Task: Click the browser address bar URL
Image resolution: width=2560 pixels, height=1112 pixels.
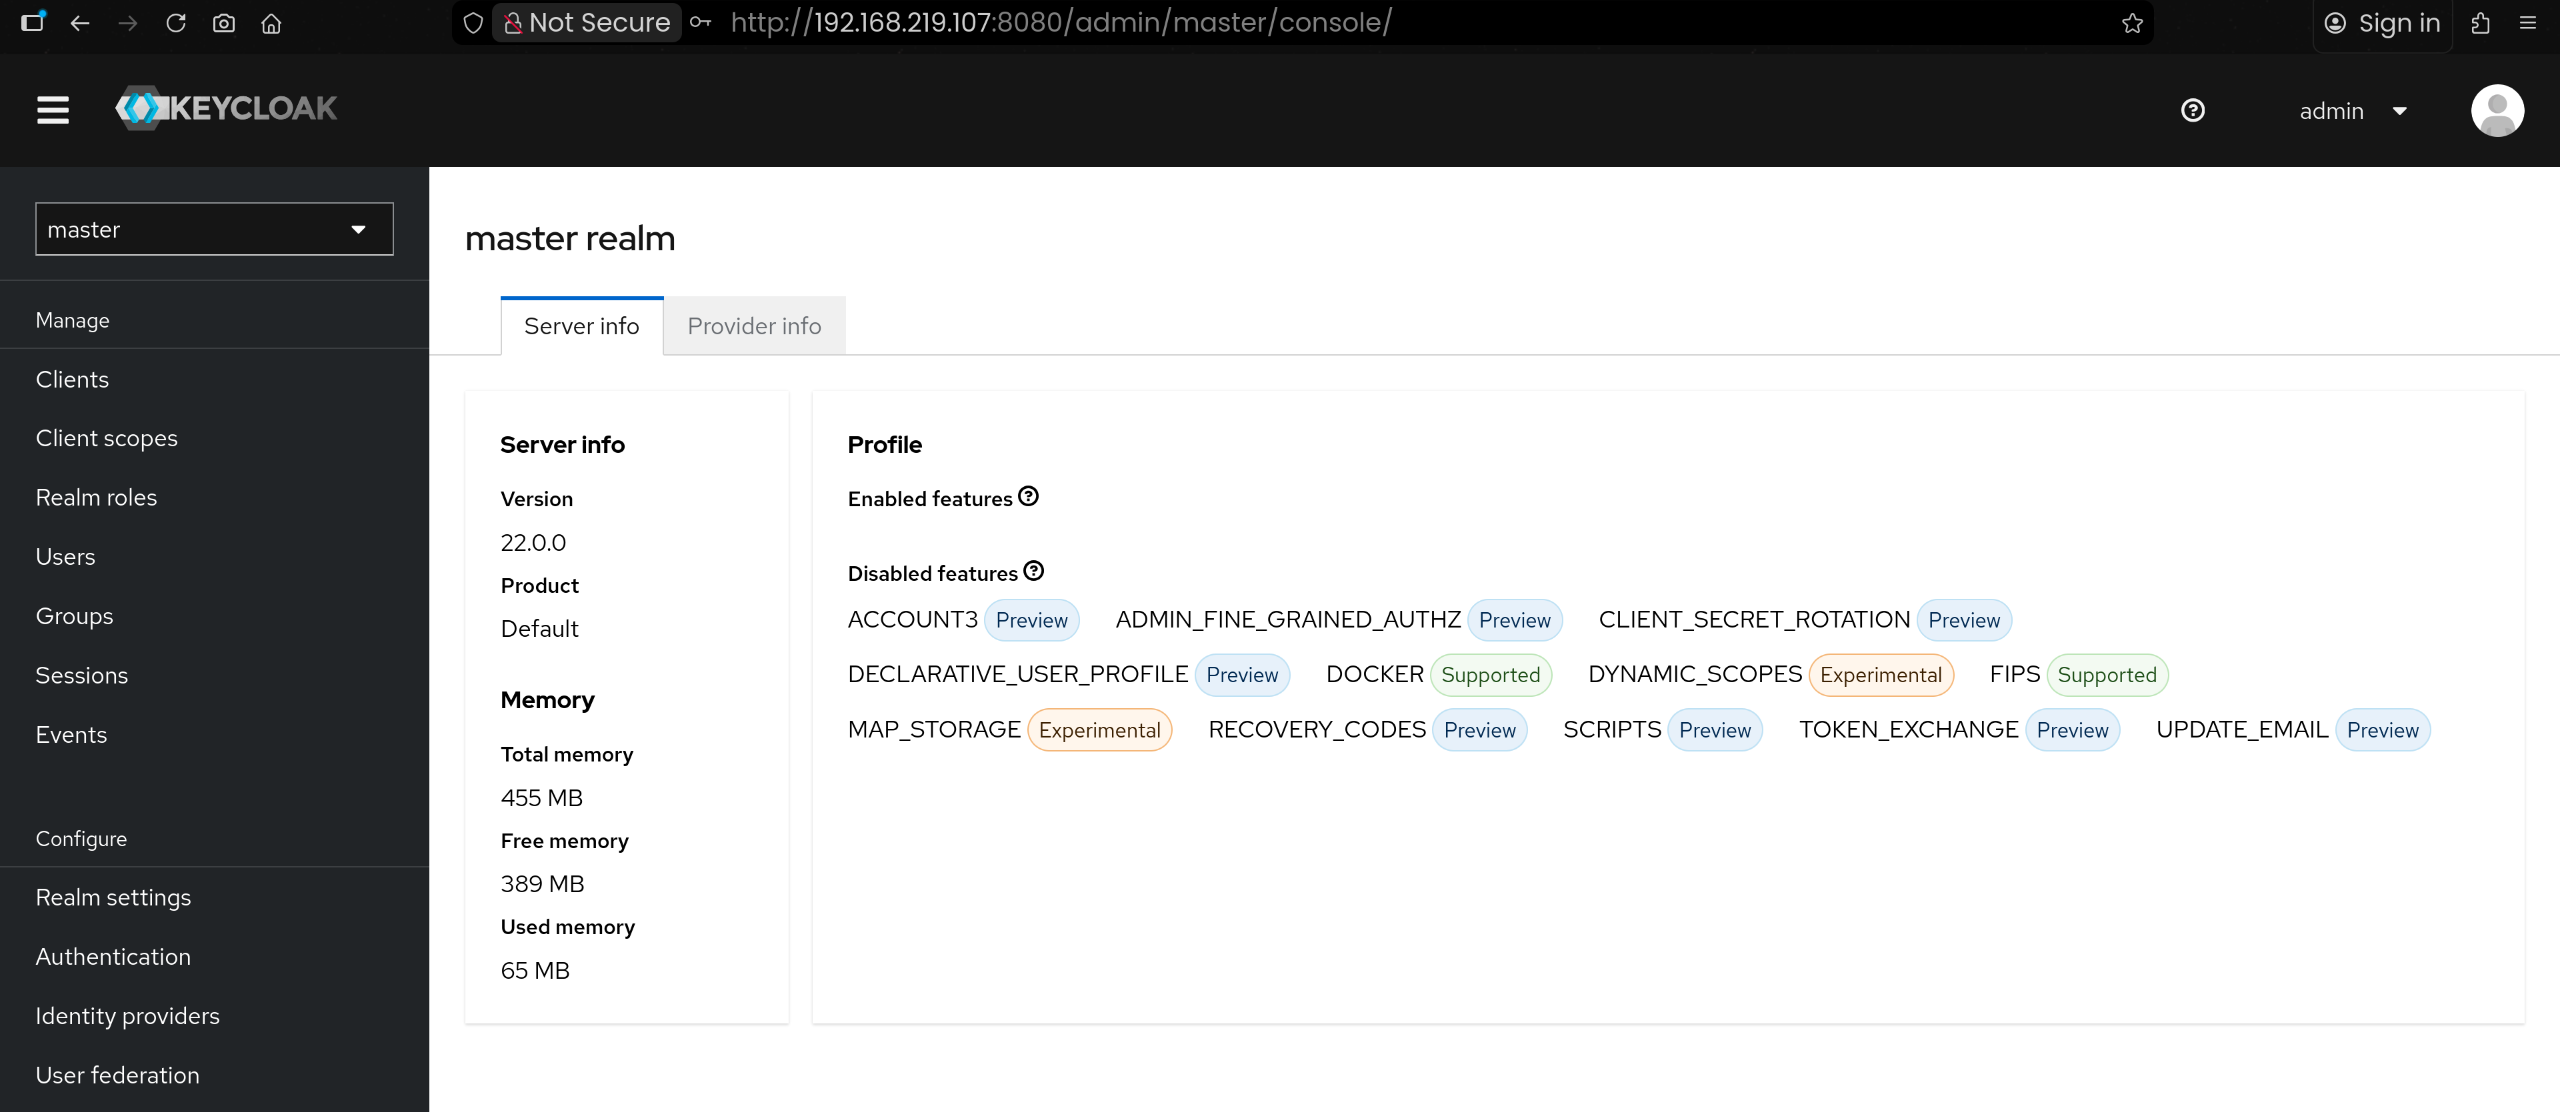Action: [1060, 22]
